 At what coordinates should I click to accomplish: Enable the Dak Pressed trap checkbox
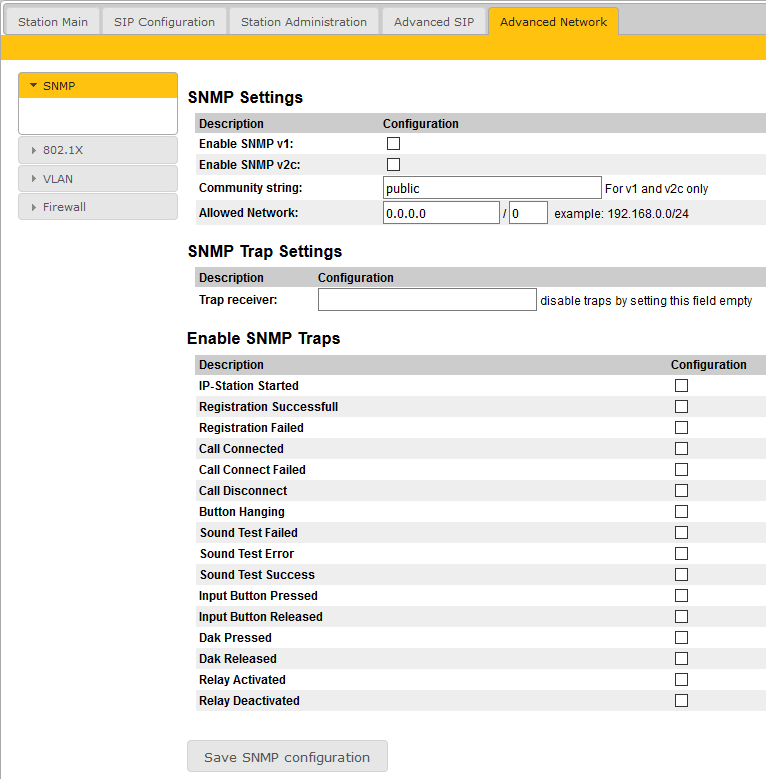(x=681, y=638)
